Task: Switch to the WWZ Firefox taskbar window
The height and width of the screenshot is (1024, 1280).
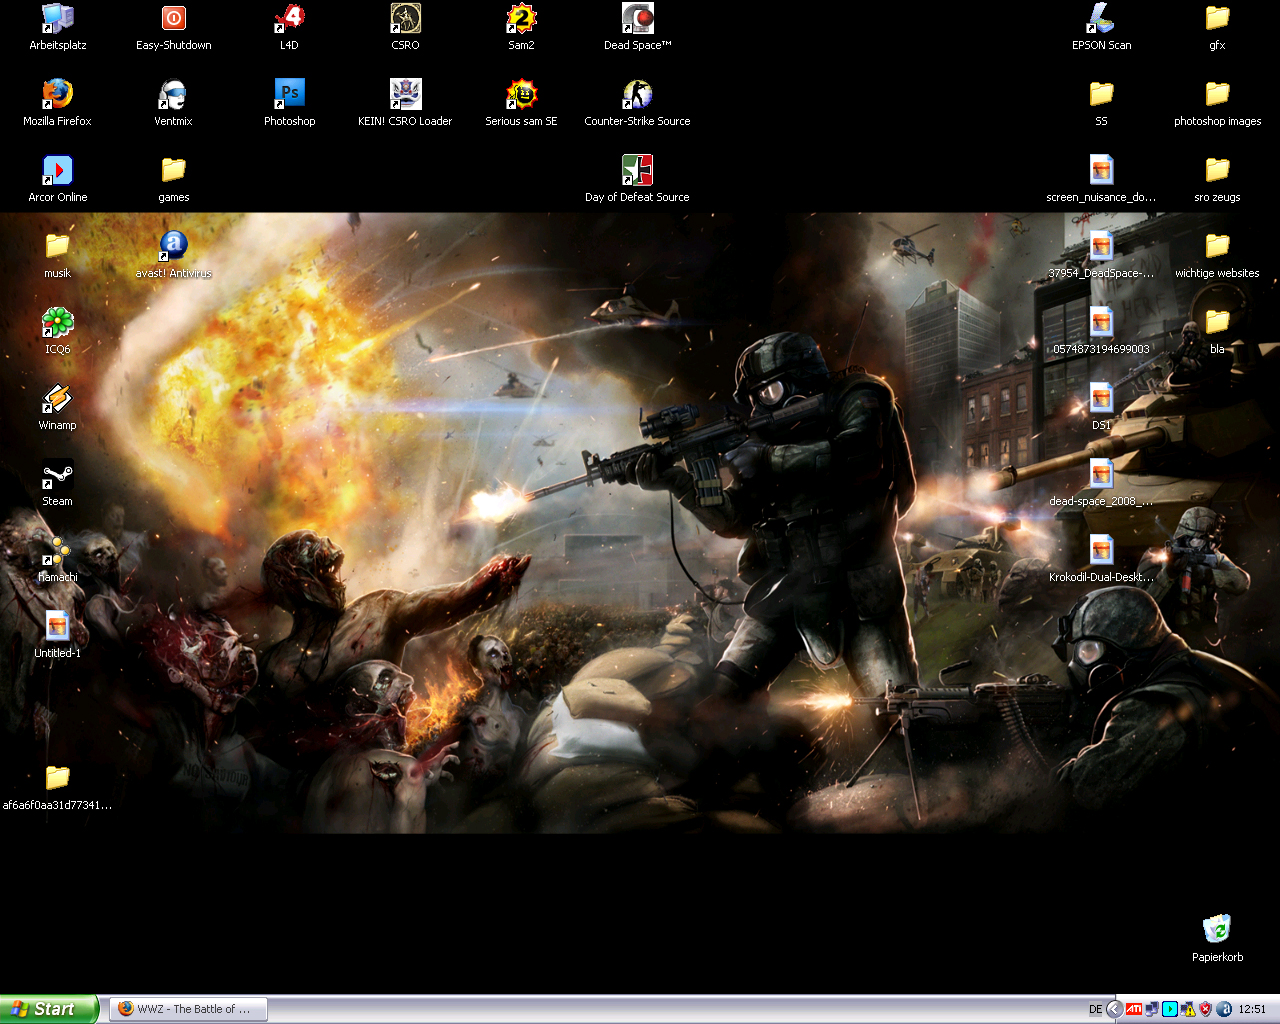Action: coord(188,1009)
